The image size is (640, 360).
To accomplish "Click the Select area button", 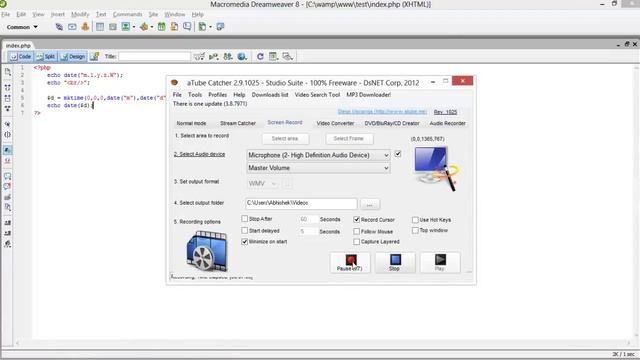I will coord(285,139).
